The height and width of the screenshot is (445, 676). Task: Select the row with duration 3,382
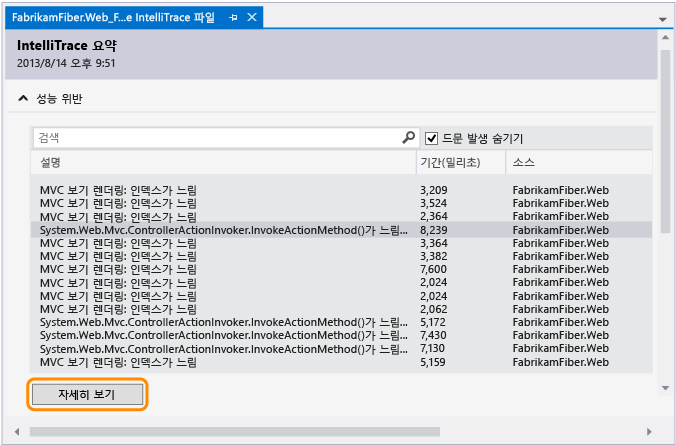[x=341, y=256]
